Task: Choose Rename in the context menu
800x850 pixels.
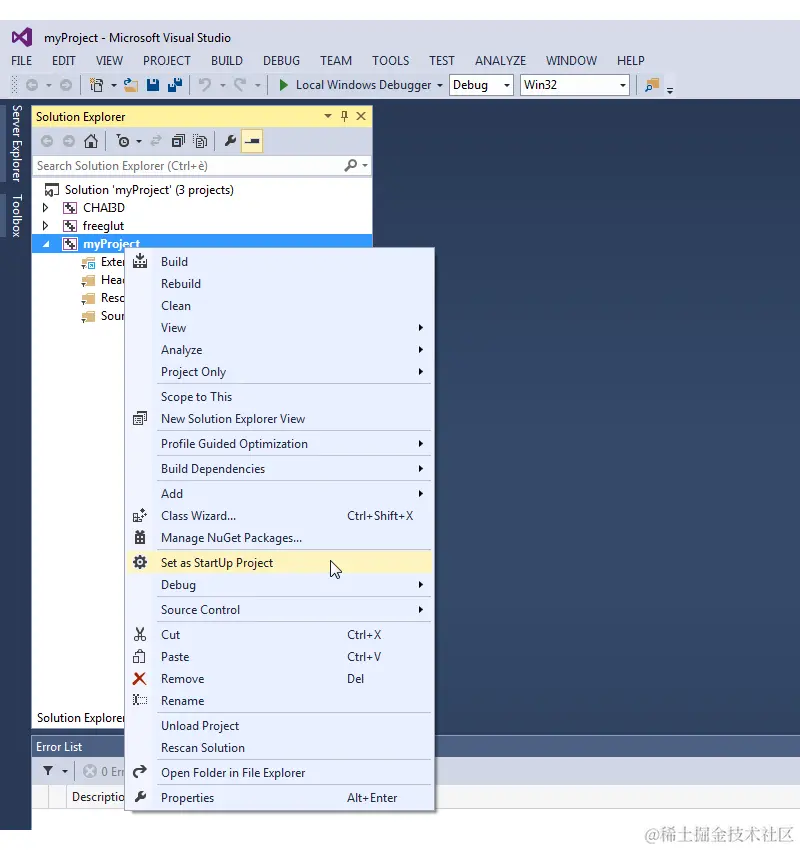Action: tap(279, 701)
